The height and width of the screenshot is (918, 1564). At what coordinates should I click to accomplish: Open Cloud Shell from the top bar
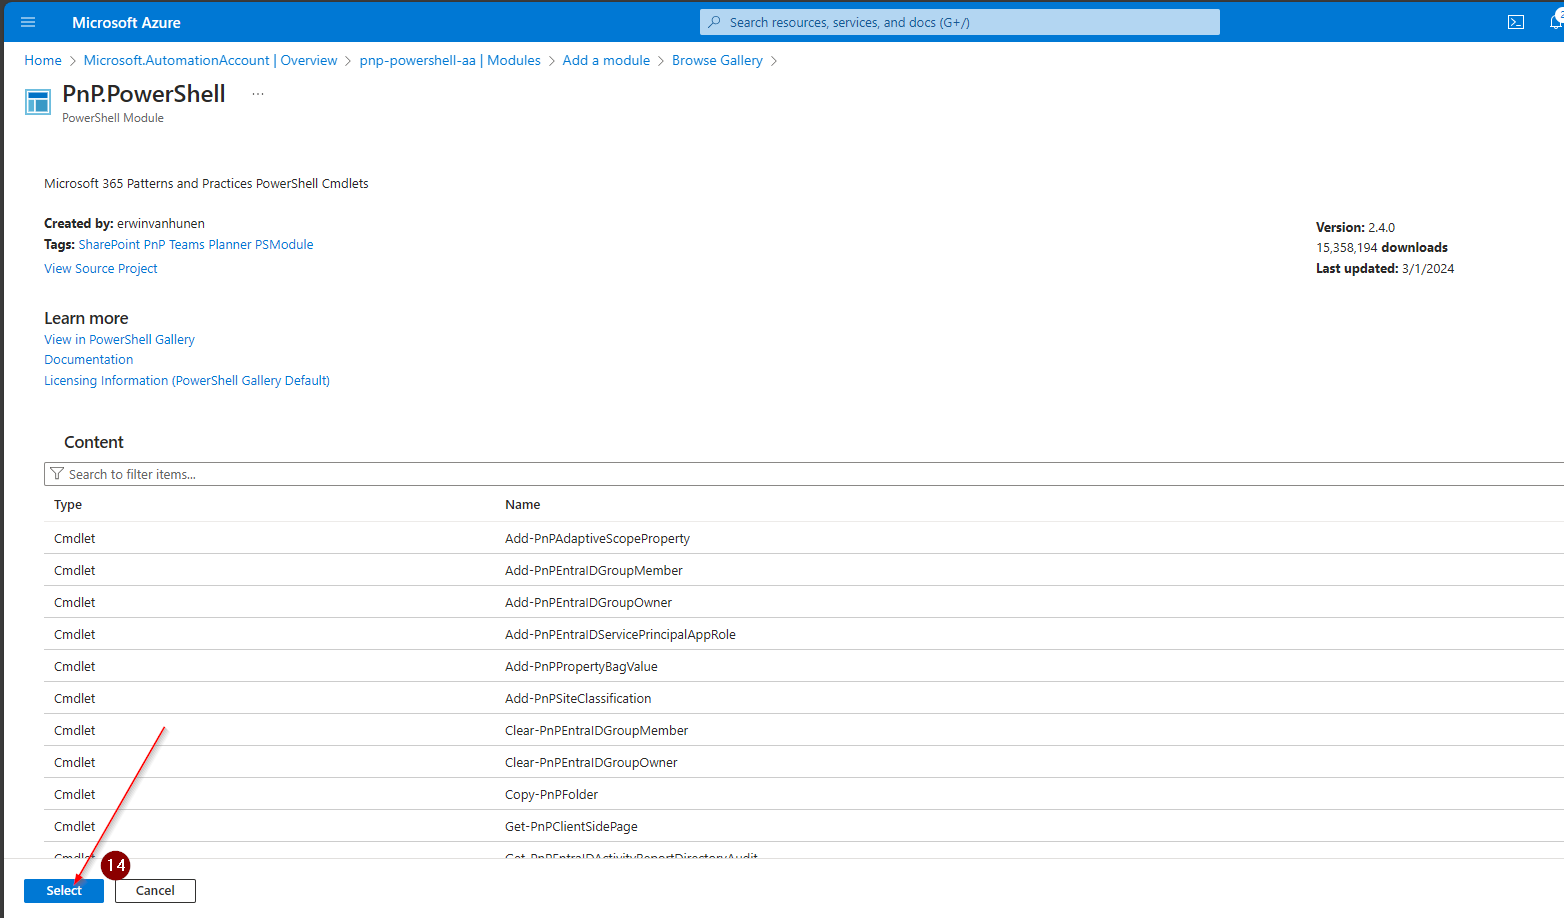[1516, 22]
